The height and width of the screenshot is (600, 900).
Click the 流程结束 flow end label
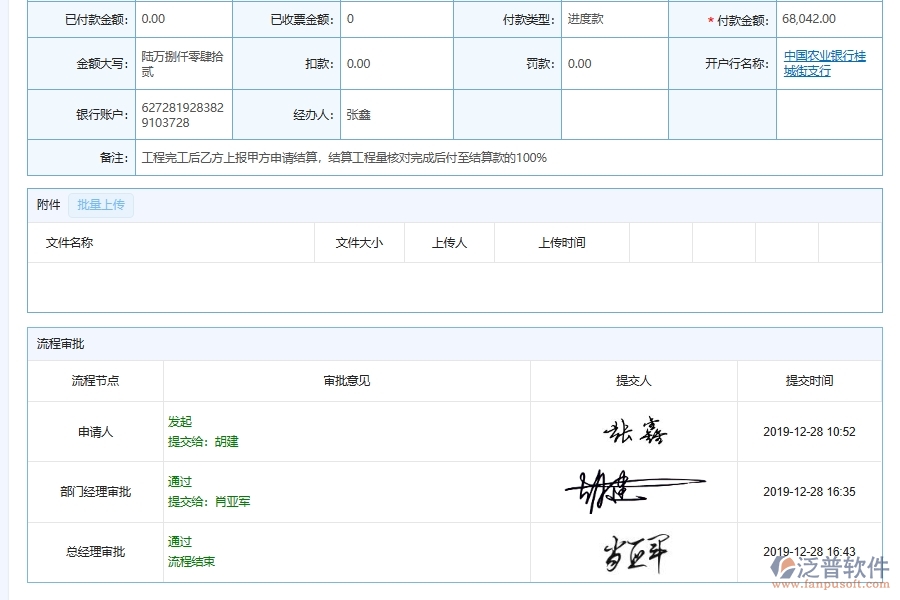[x=192, y=561]
